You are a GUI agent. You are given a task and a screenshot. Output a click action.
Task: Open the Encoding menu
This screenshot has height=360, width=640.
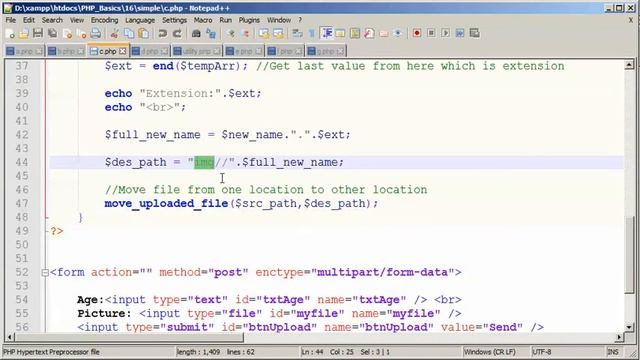pyautogui.click(x=104, y=20)
